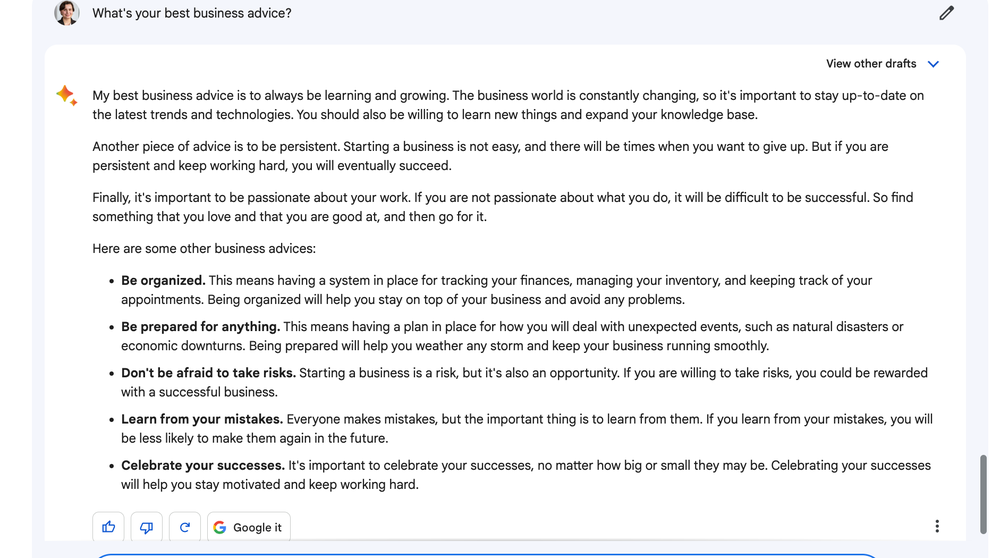Screen dimensions: 1000x558
Task: Click the bold "Be organized." bullet heading
Action: tap(163, 281)
